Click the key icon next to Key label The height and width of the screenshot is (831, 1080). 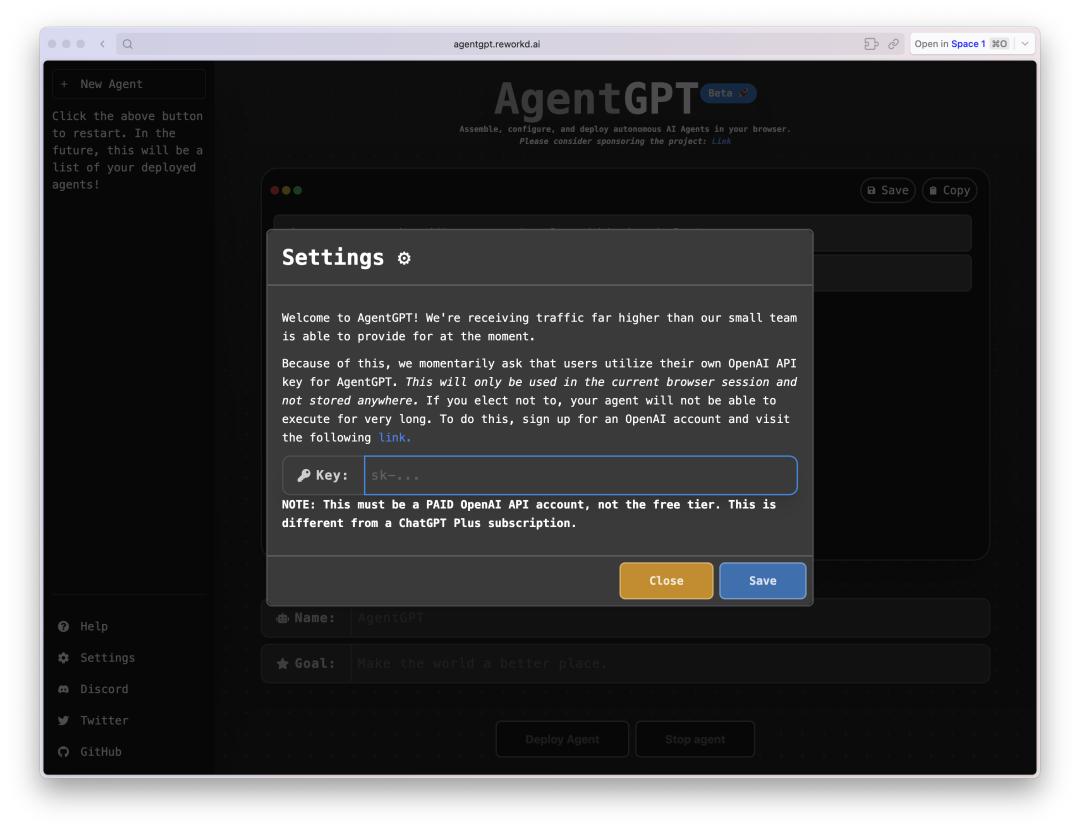pyautogui.click(x=304, y=475)
